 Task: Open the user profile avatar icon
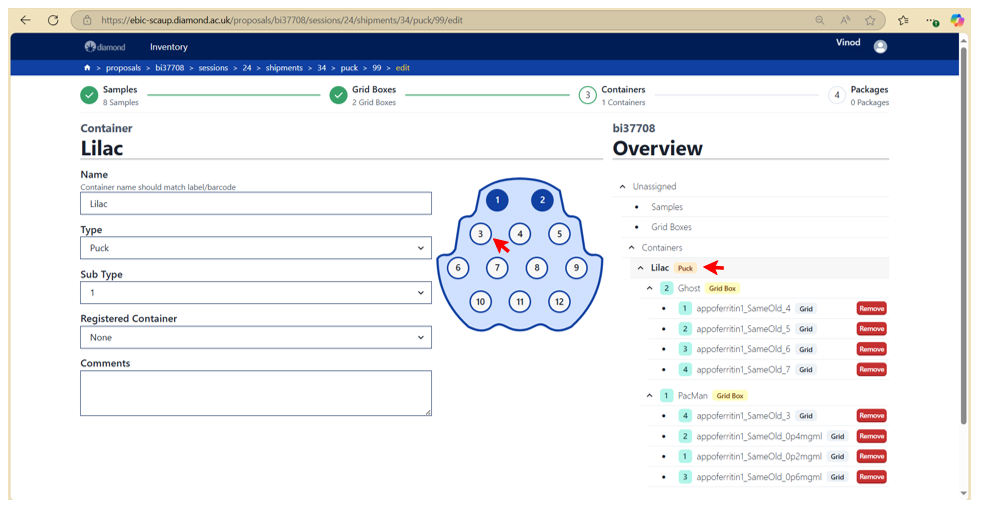(880, 46)
